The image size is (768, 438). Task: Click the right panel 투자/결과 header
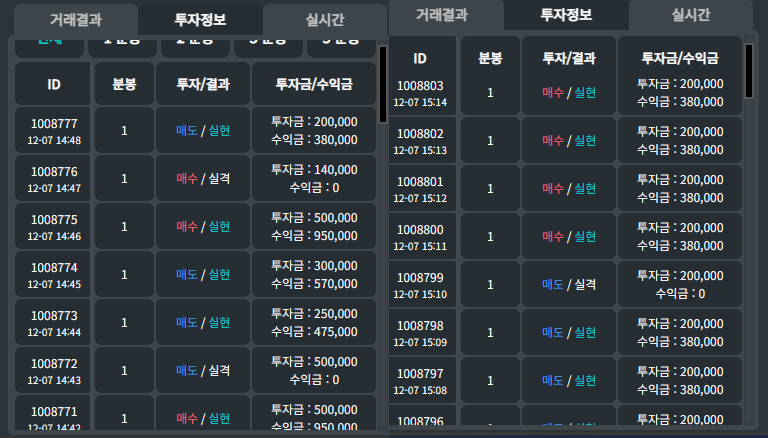[x=568, y=58]
